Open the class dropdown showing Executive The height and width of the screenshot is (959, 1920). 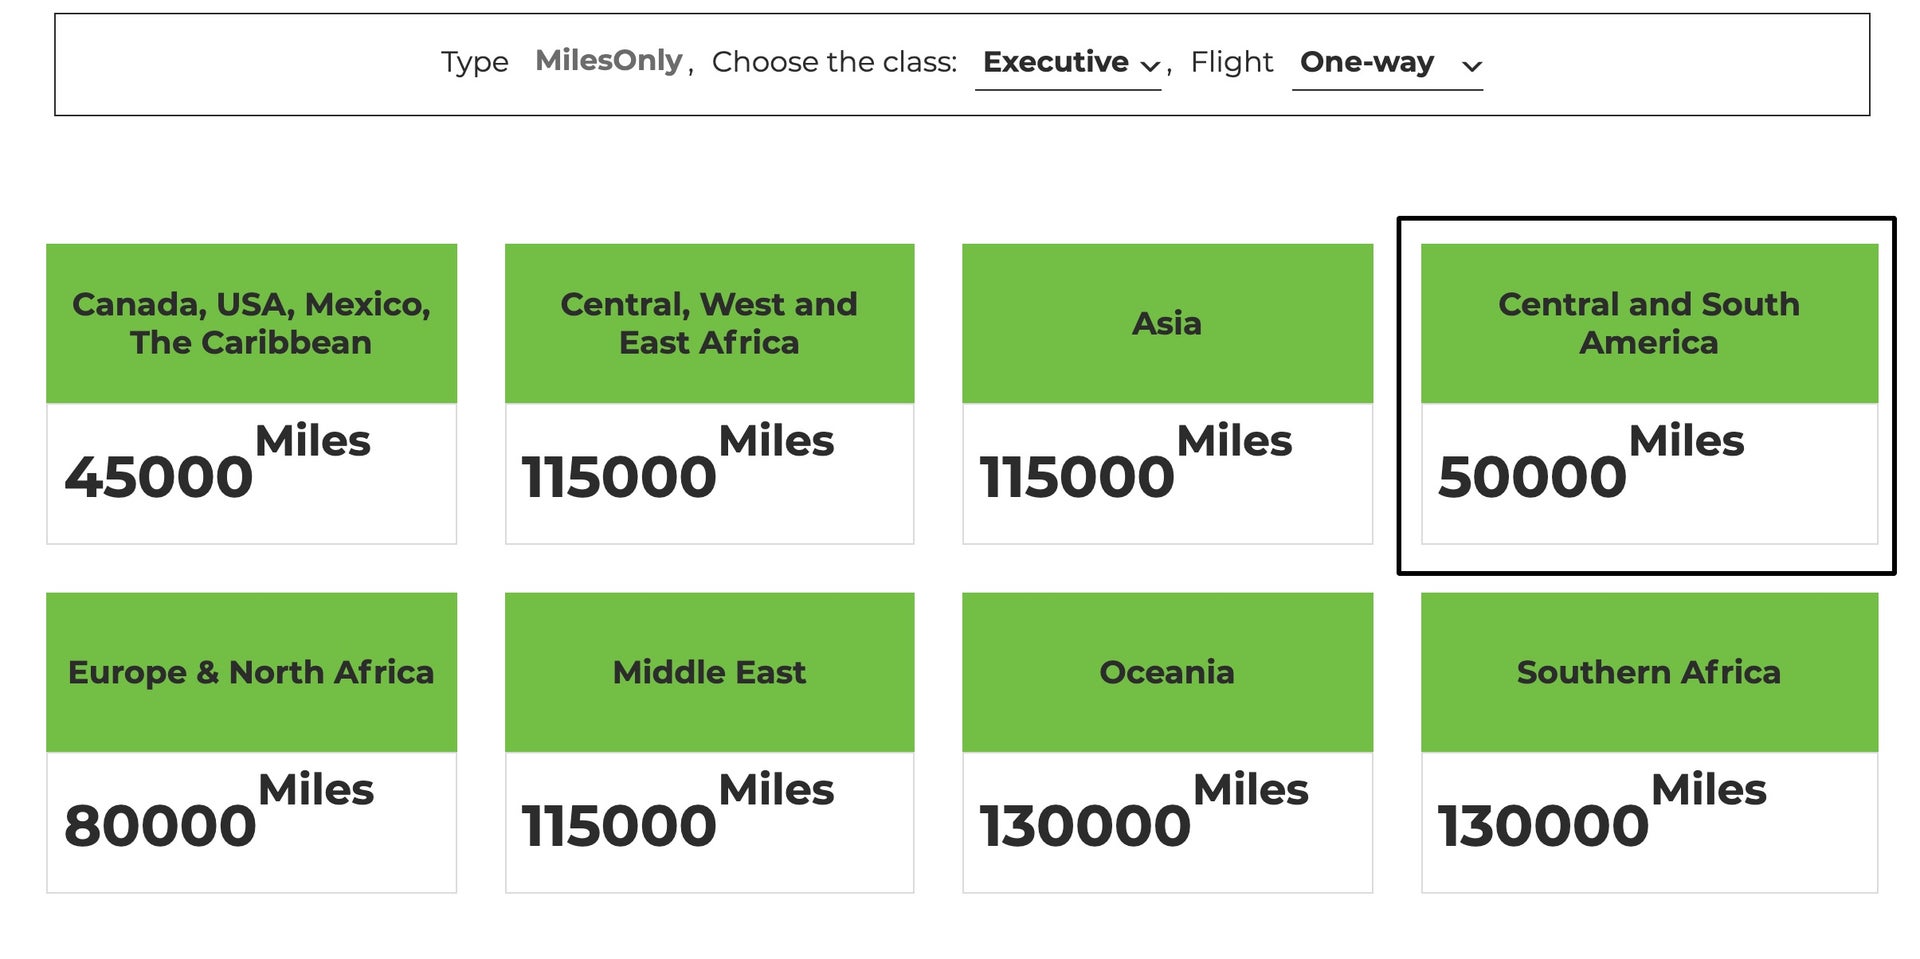[1067, 62]
